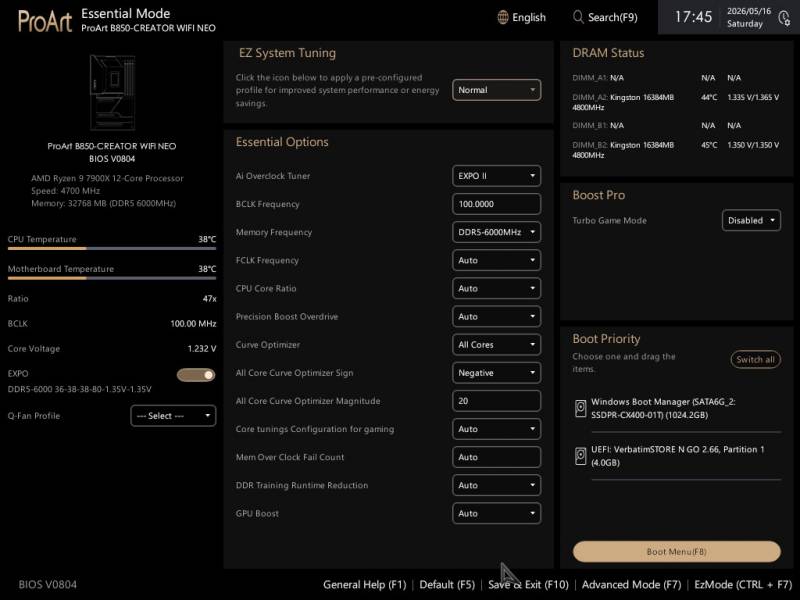Screen dimensions: 800x600
Task: Open Core tunings Configuration for gaming dropdown
Action: coord(496,429)
